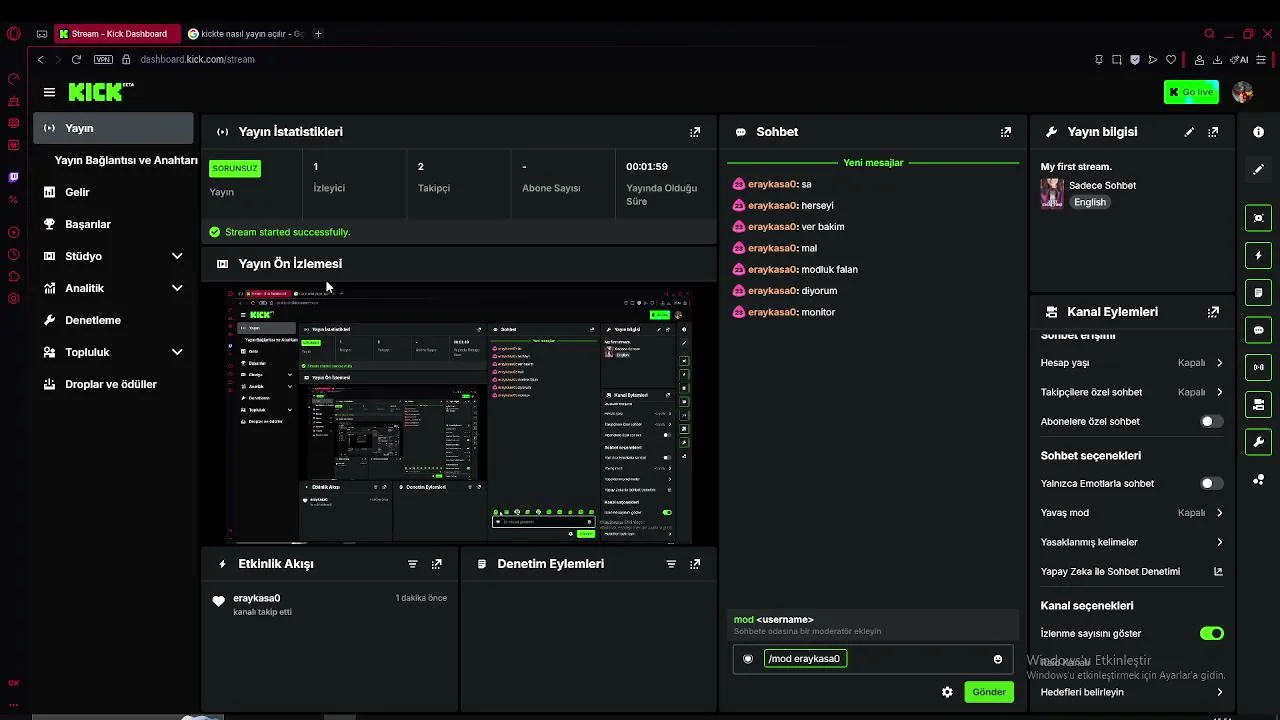Open Opera sidebar settings gear
1280x720 pixels.
click(x=13, y=298)
